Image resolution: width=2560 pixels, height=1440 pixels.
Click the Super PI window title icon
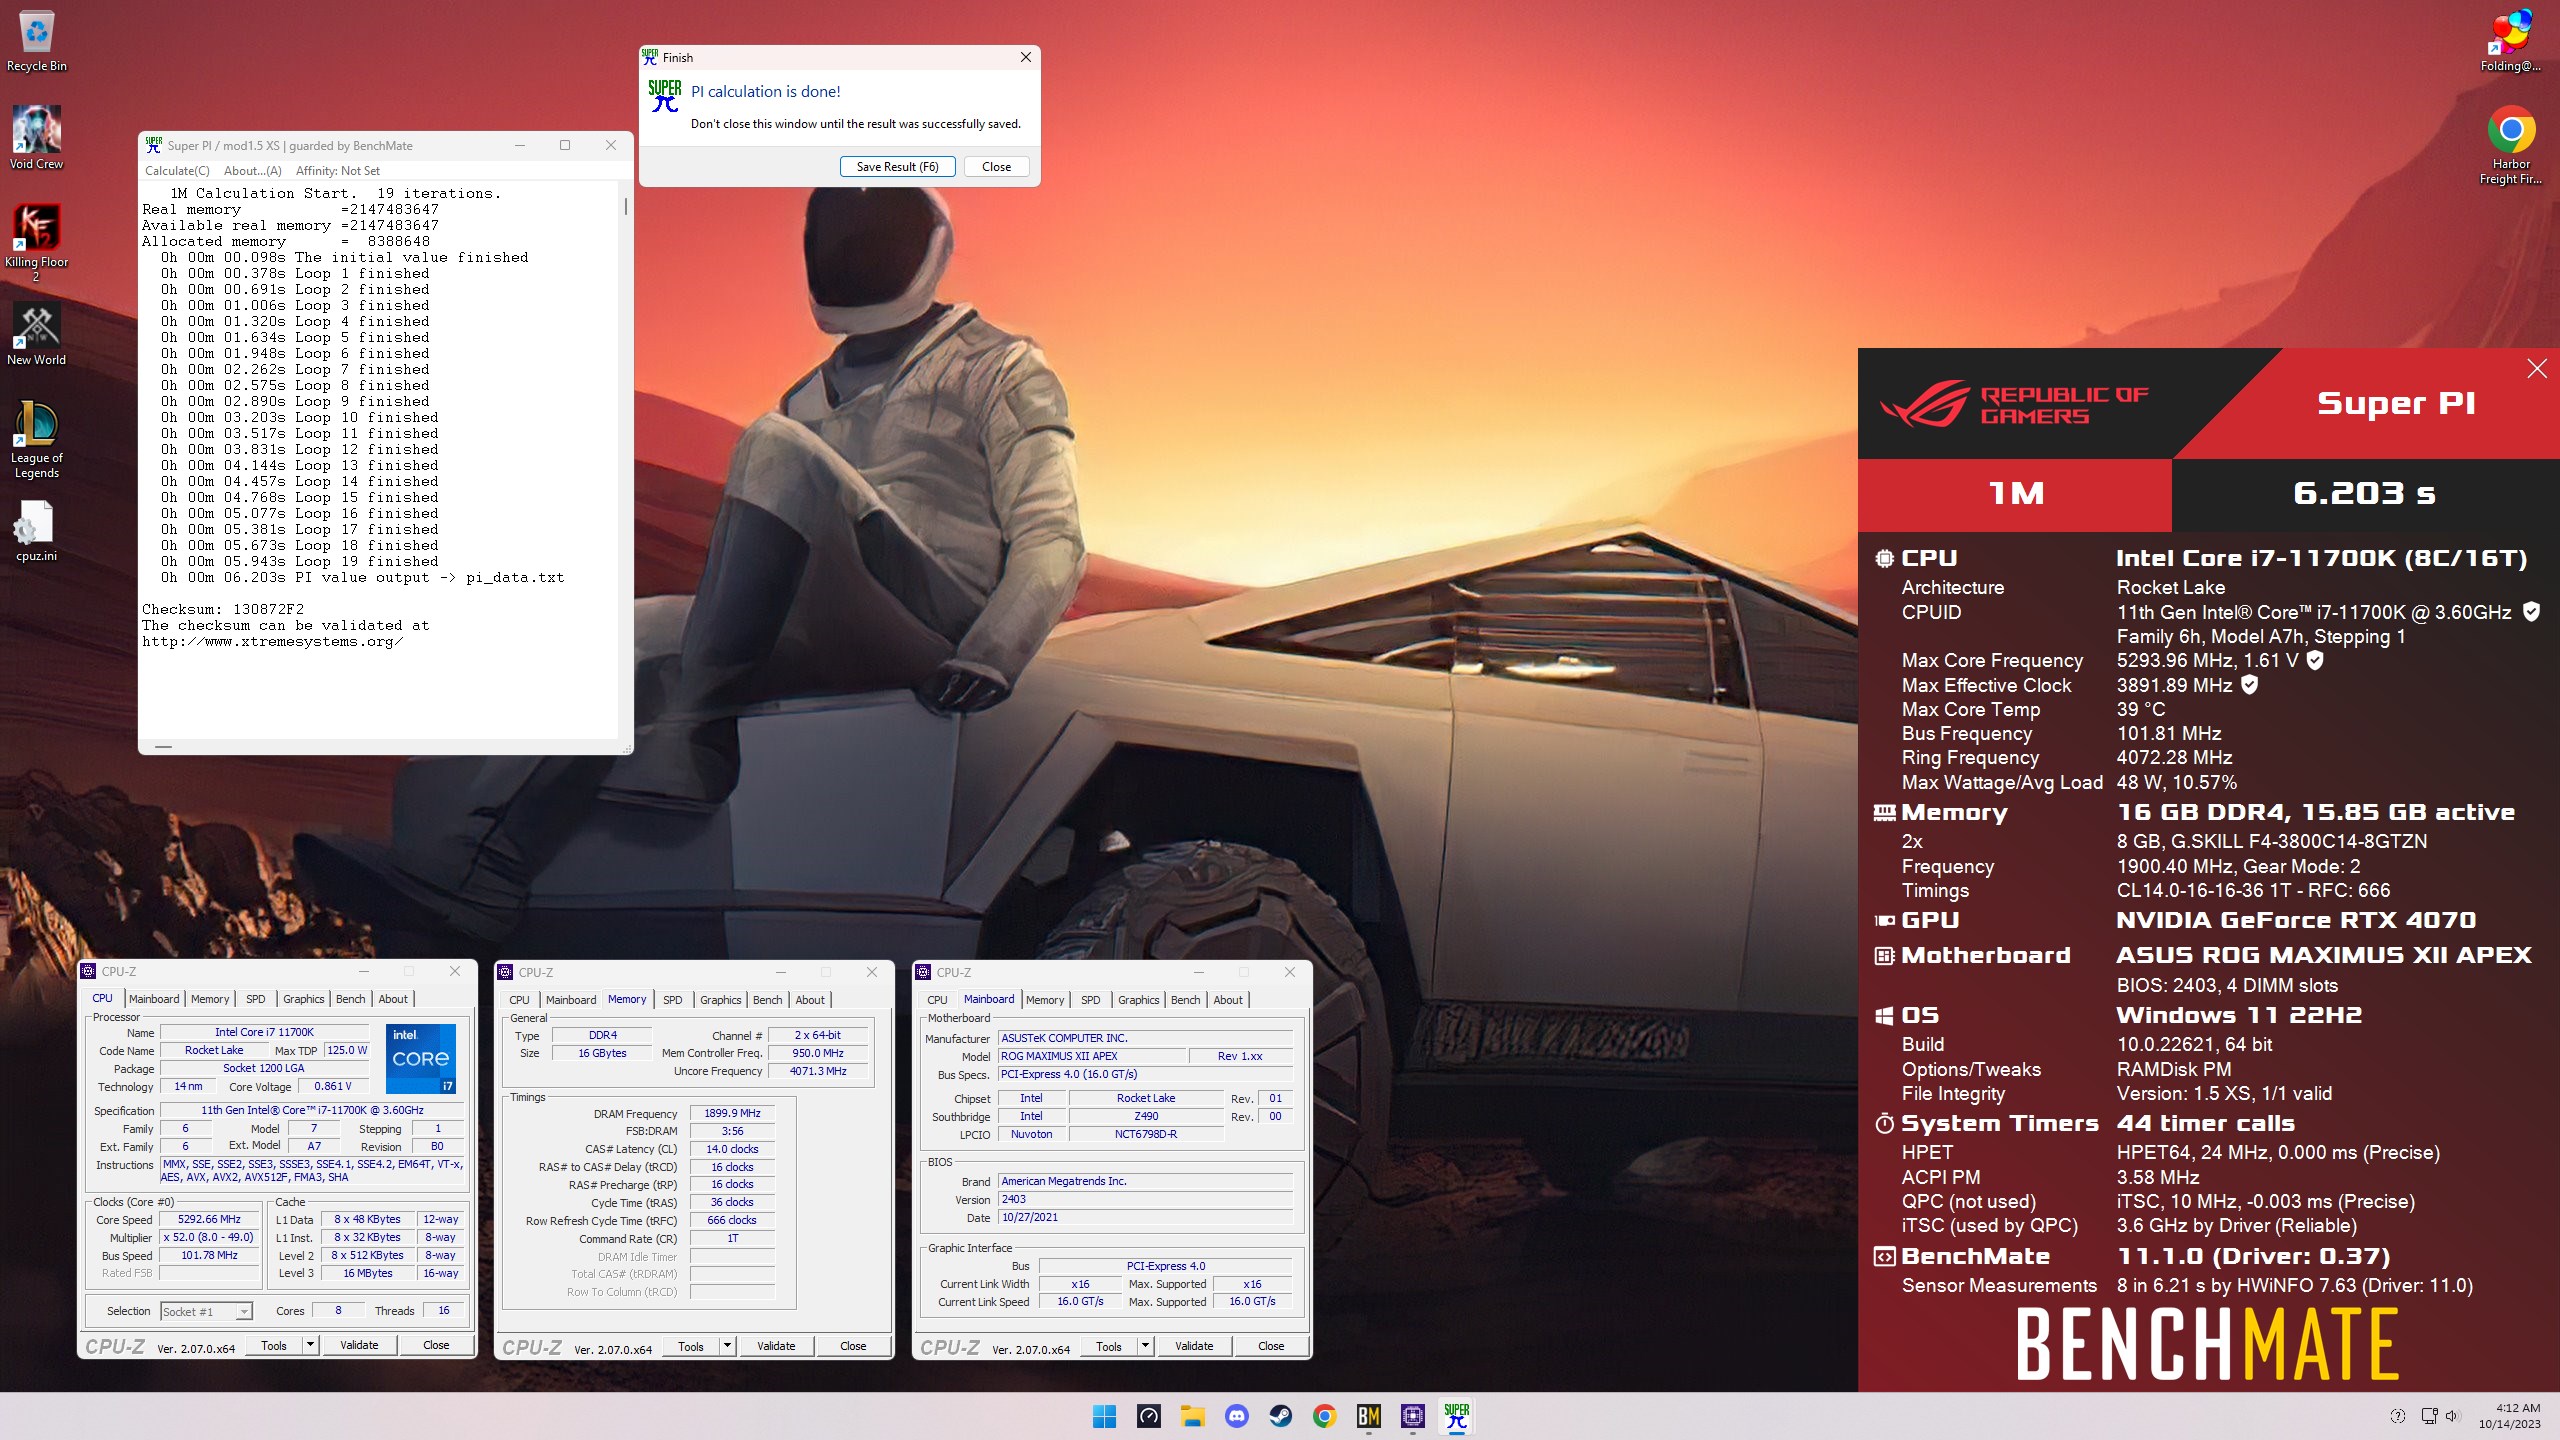pyautogui.click(x=154, y=145)
